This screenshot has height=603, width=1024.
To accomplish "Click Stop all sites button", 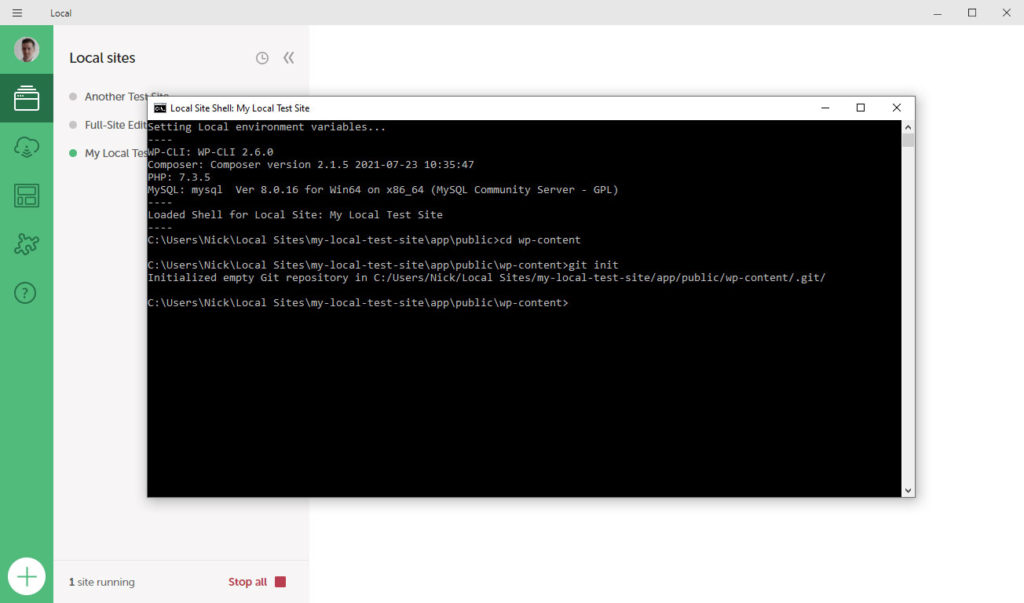I will (257, 581).
